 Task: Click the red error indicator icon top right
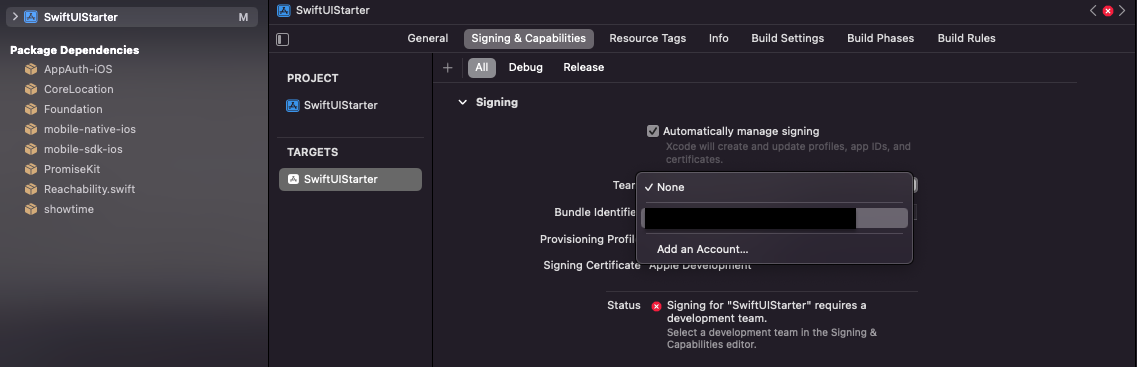[1108, 10]
